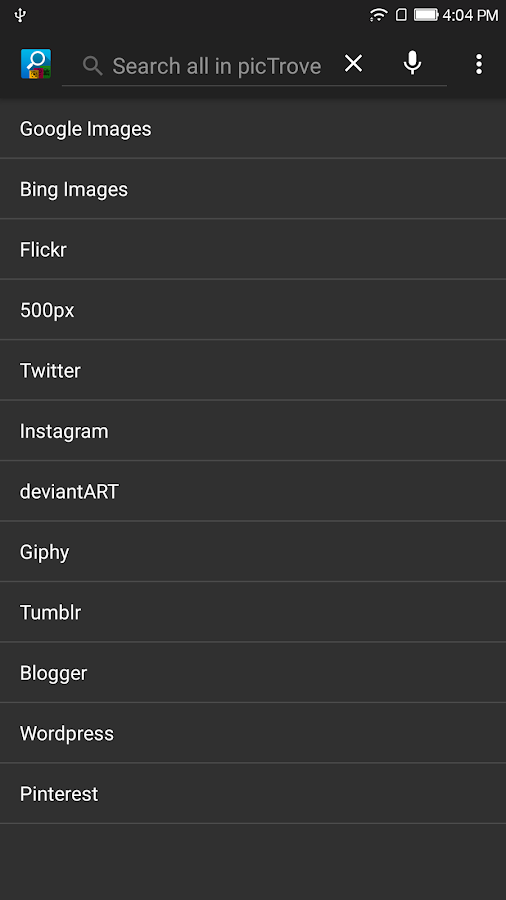
Task: Select Giphy list item
Action: pos(253,552)
